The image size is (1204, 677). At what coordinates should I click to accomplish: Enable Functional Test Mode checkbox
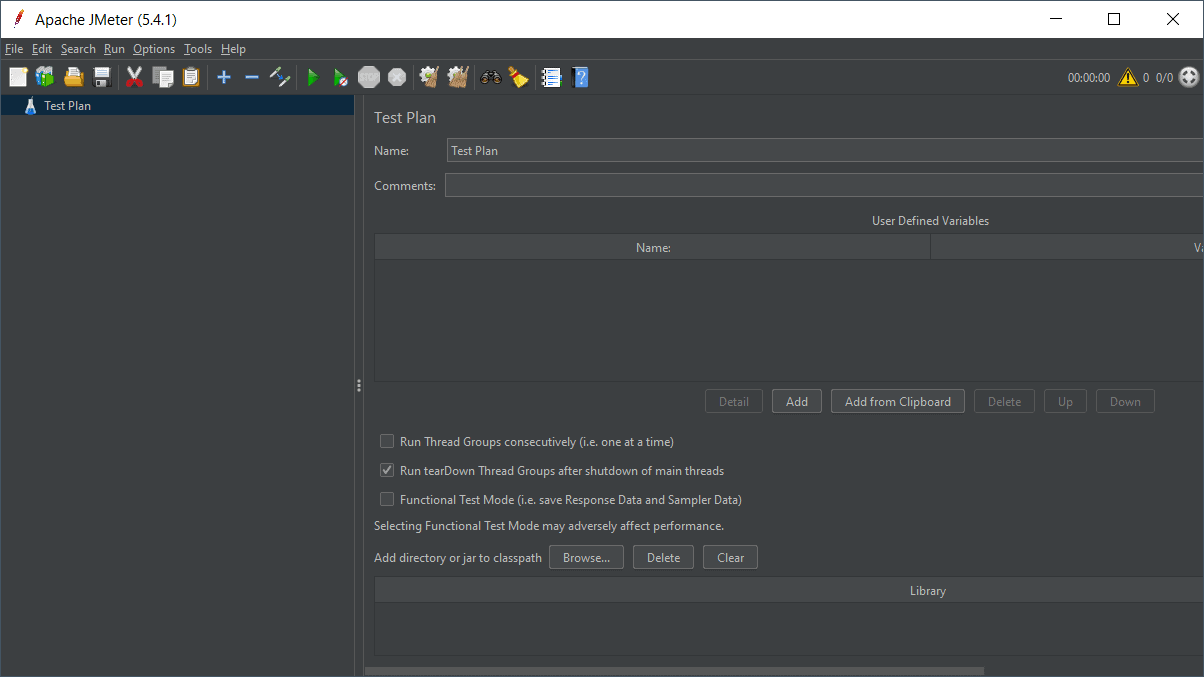point(387,499)
